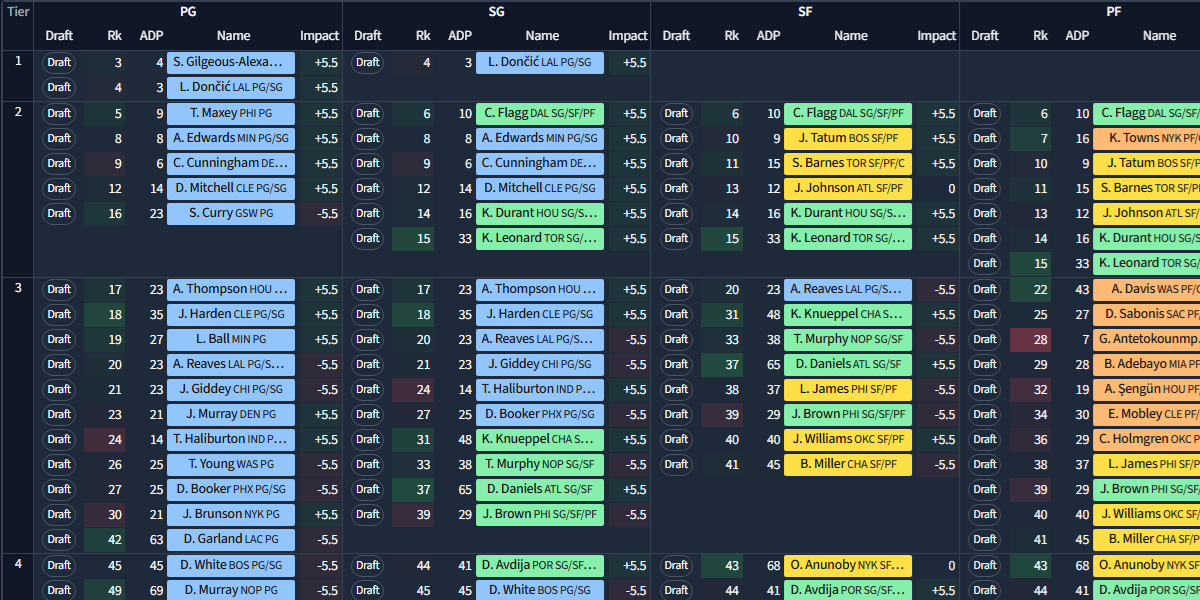The height and width of the screenshot is (600, 1200).
Task: Draft J. Tatum in the SF column
Action: 676,139
